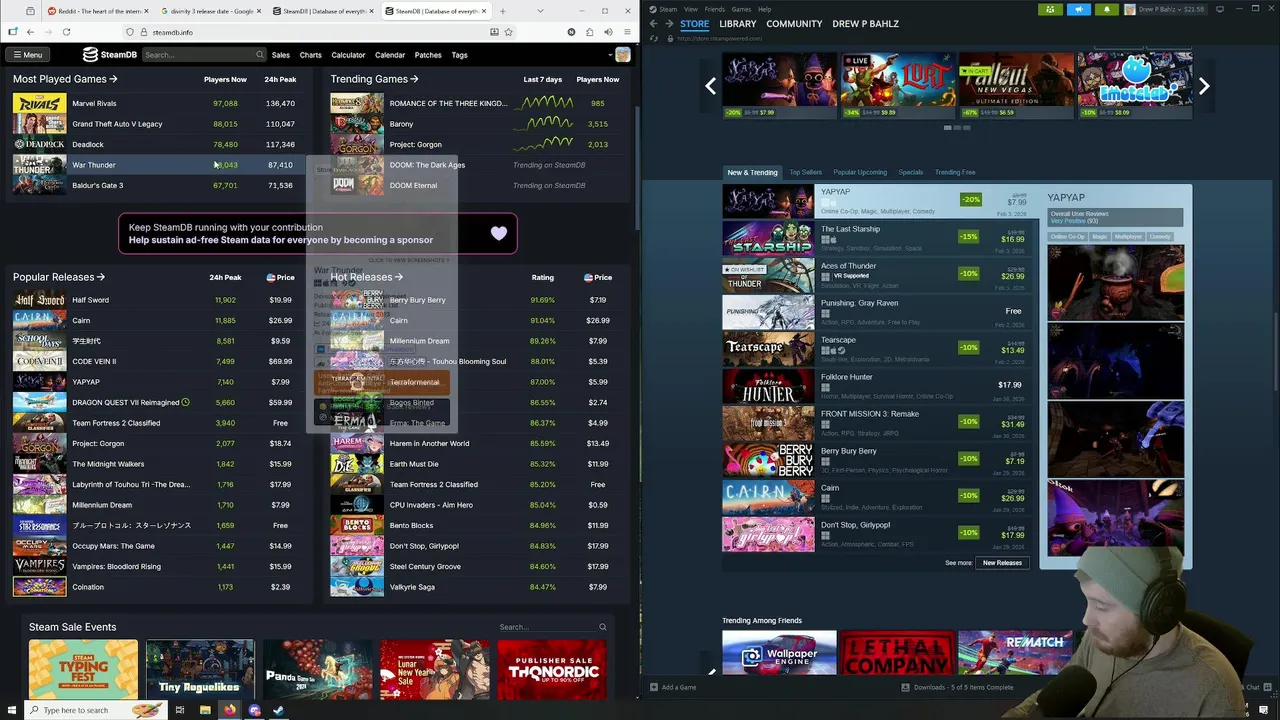Bookmark the page with the star icon

508,32
